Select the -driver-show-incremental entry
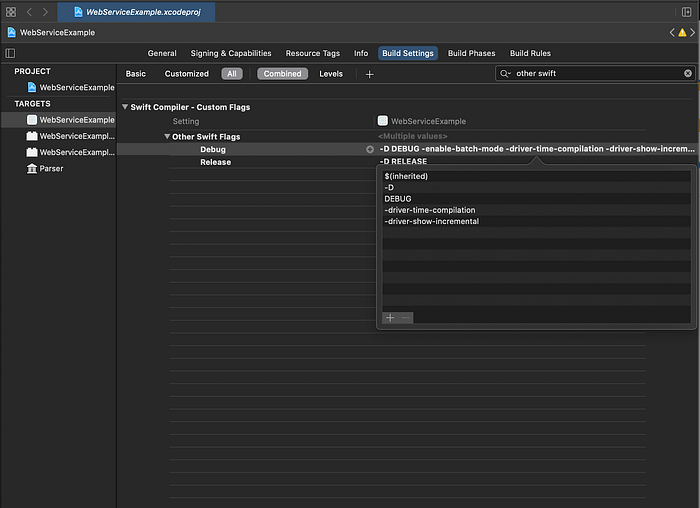The height and width of the screenshot is (508, 700). 536,221
